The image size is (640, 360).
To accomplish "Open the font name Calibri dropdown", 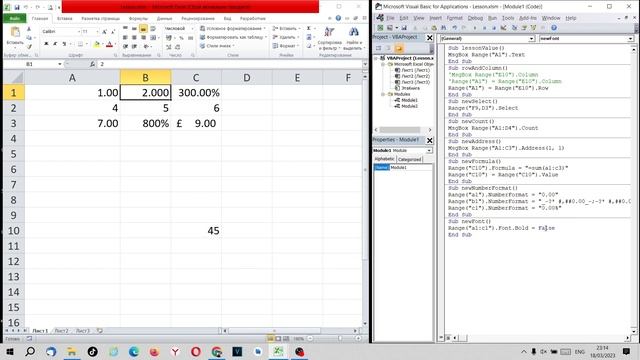I will point(79,31).
